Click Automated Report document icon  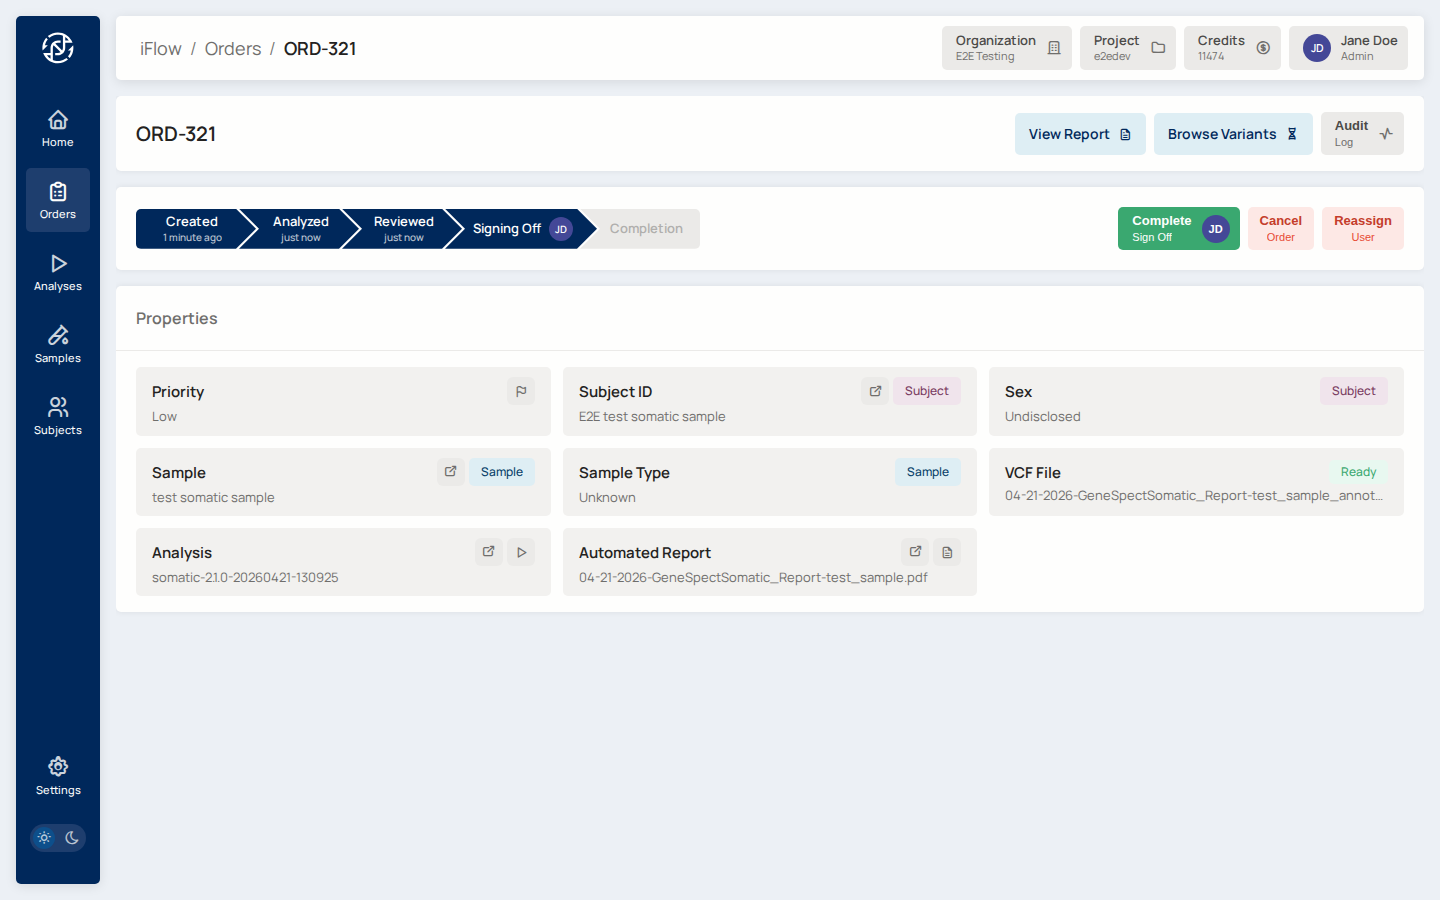(947, 552)
